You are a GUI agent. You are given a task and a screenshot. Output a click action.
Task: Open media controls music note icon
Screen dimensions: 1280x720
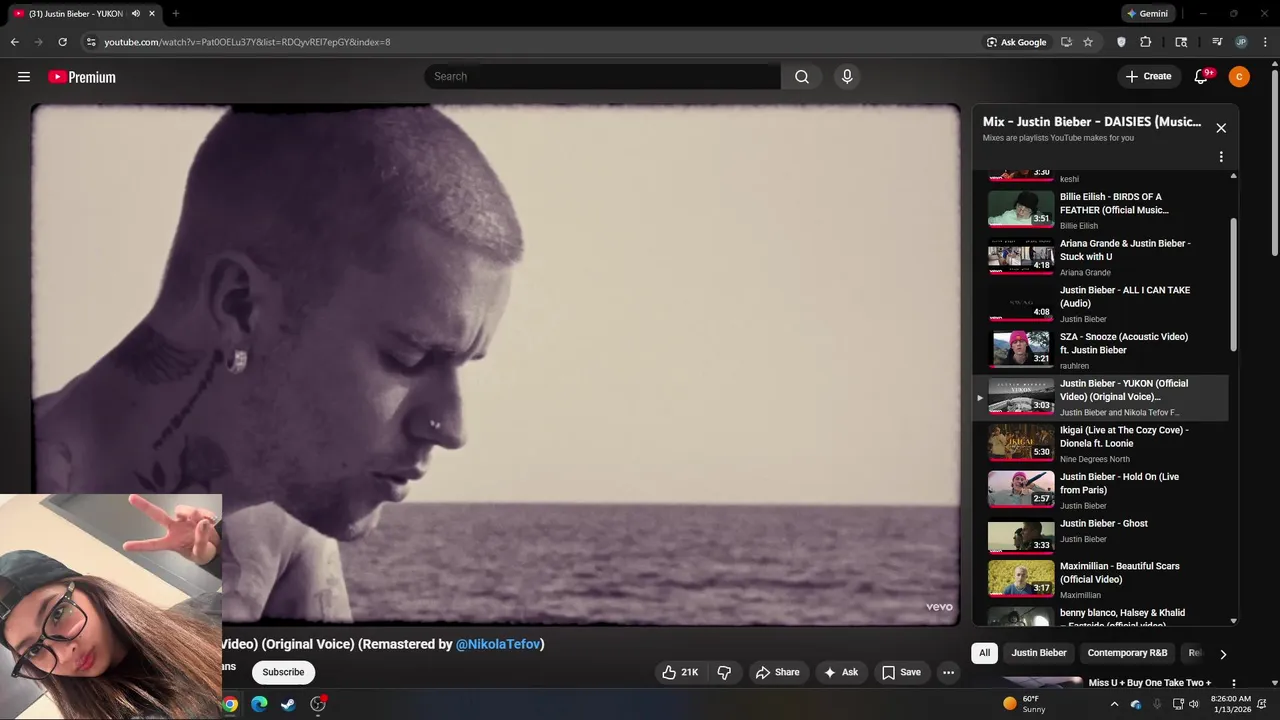tap(1217, 42)
